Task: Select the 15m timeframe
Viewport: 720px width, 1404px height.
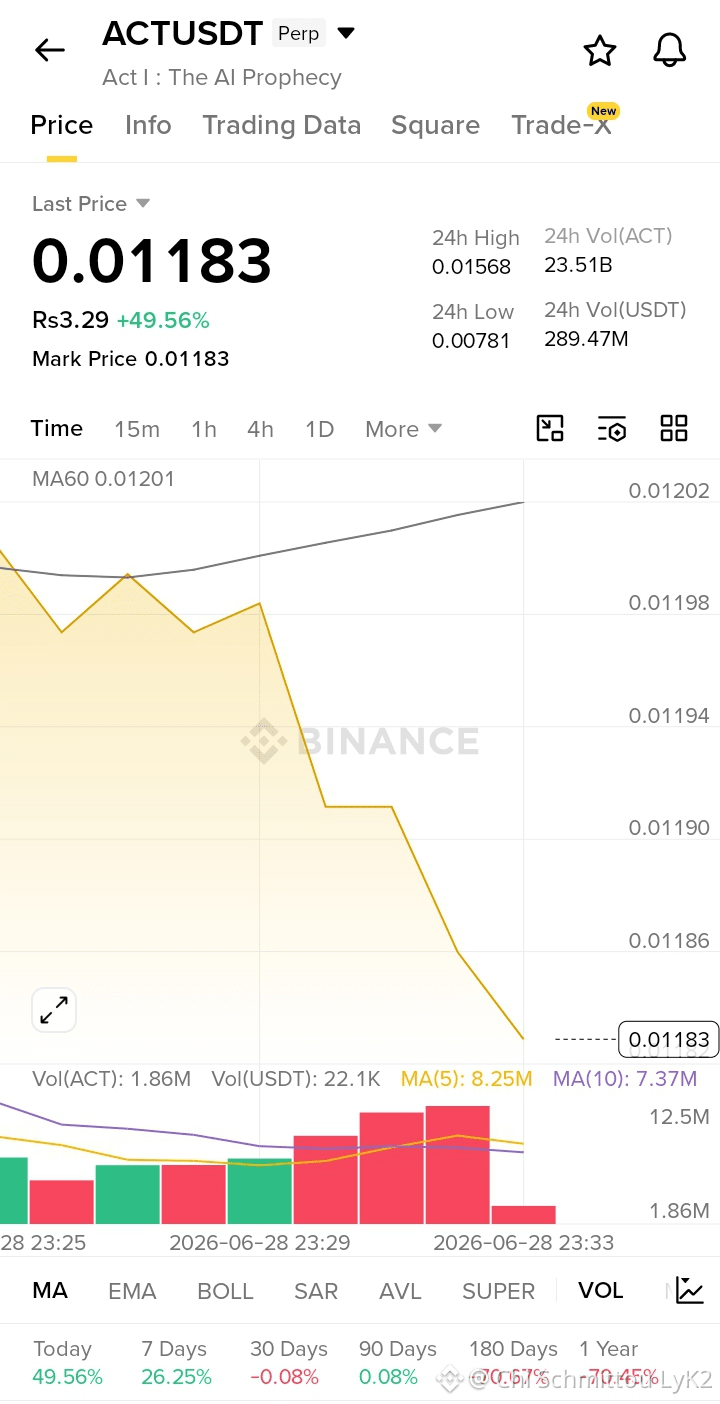Action: point(137,429)
